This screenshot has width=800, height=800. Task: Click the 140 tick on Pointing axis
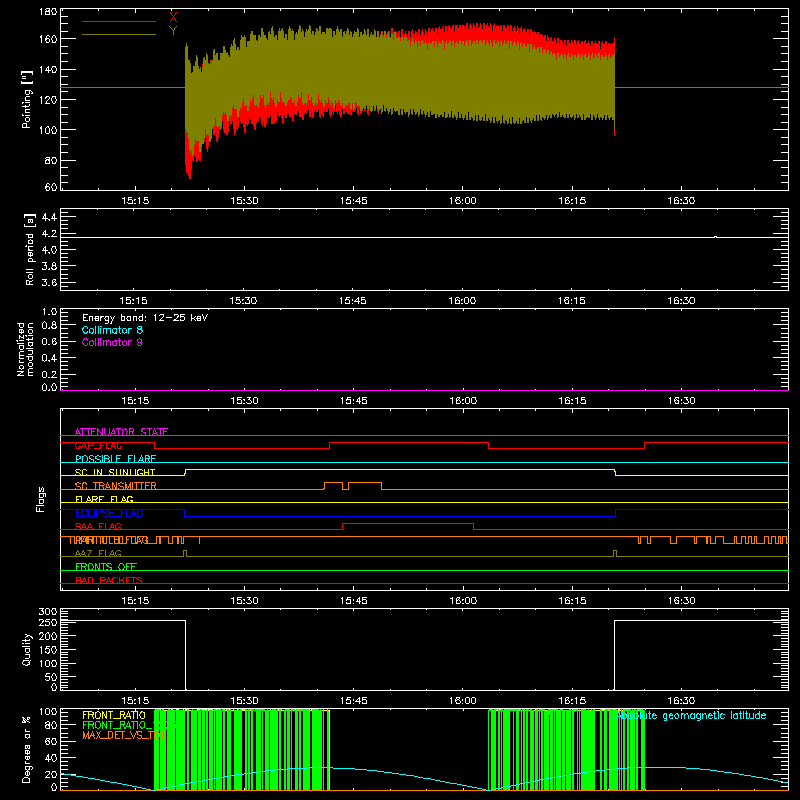[x=47, y=69]
